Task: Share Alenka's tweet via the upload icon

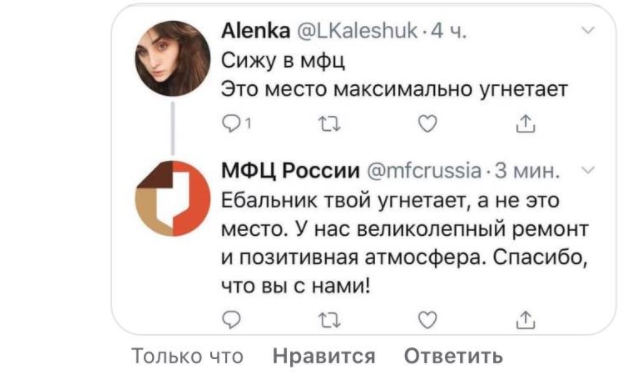Action: coord(526,124)
